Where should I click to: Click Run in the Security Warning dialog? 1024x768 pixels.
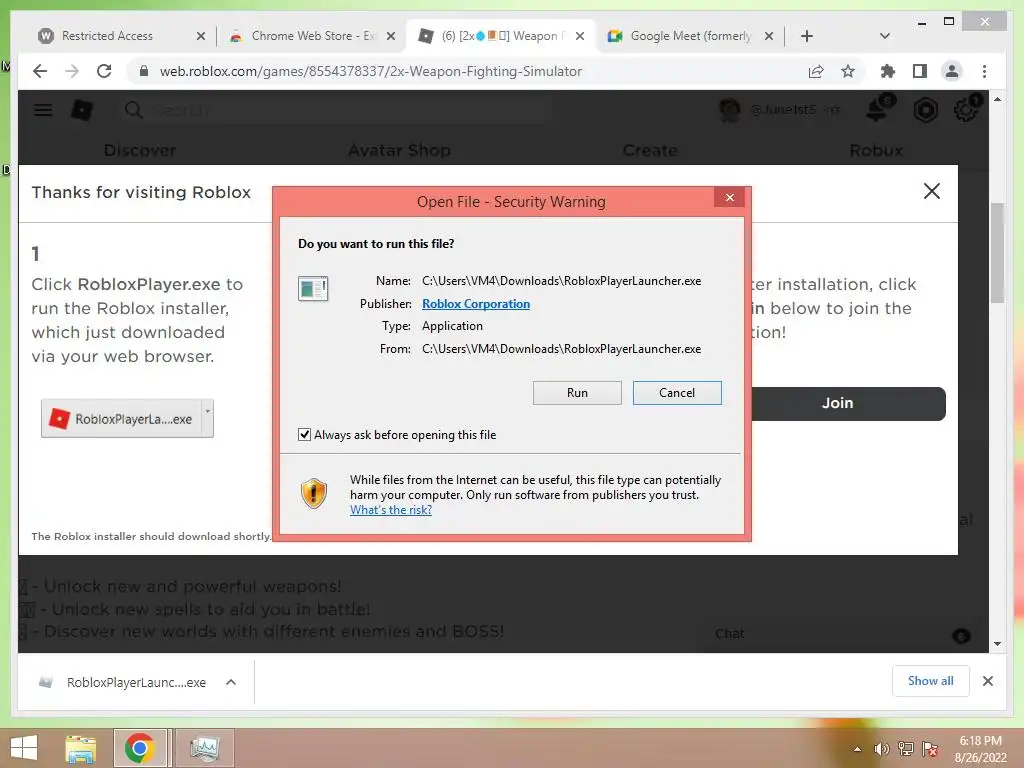pyautogui.click(x=577, y=392)
